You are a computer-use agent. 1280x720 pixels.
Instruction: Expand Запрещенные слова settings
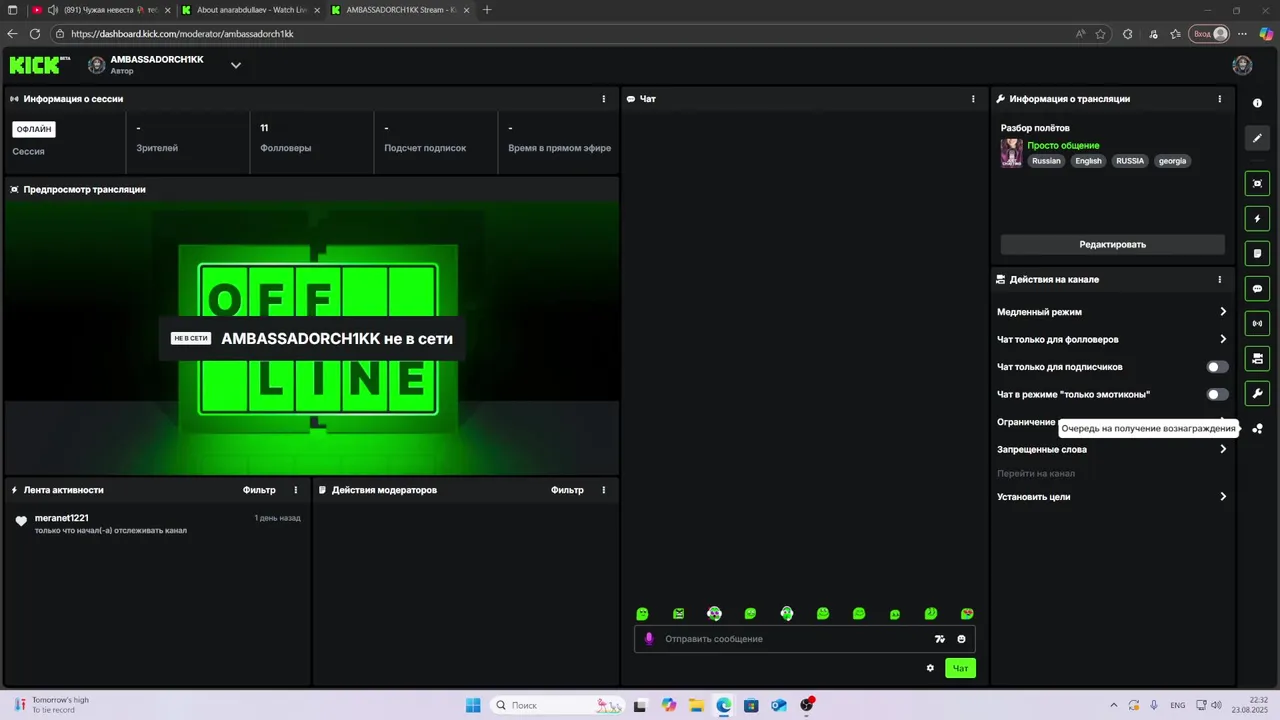point(1112,450)
